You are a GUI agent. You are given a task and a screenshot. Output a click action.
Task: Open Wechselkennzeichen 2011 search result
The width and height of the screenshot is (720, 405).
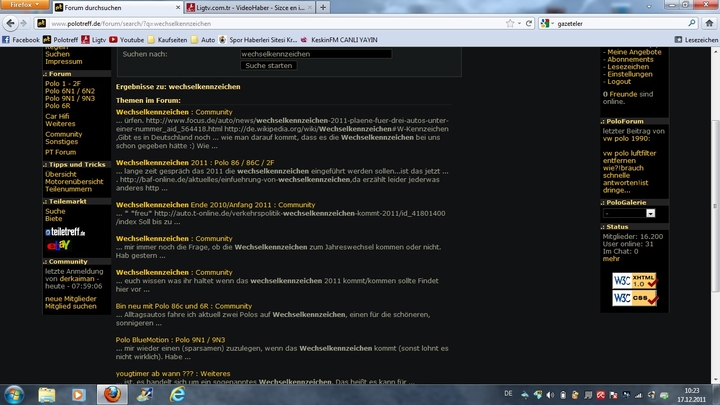coord(195,163)
